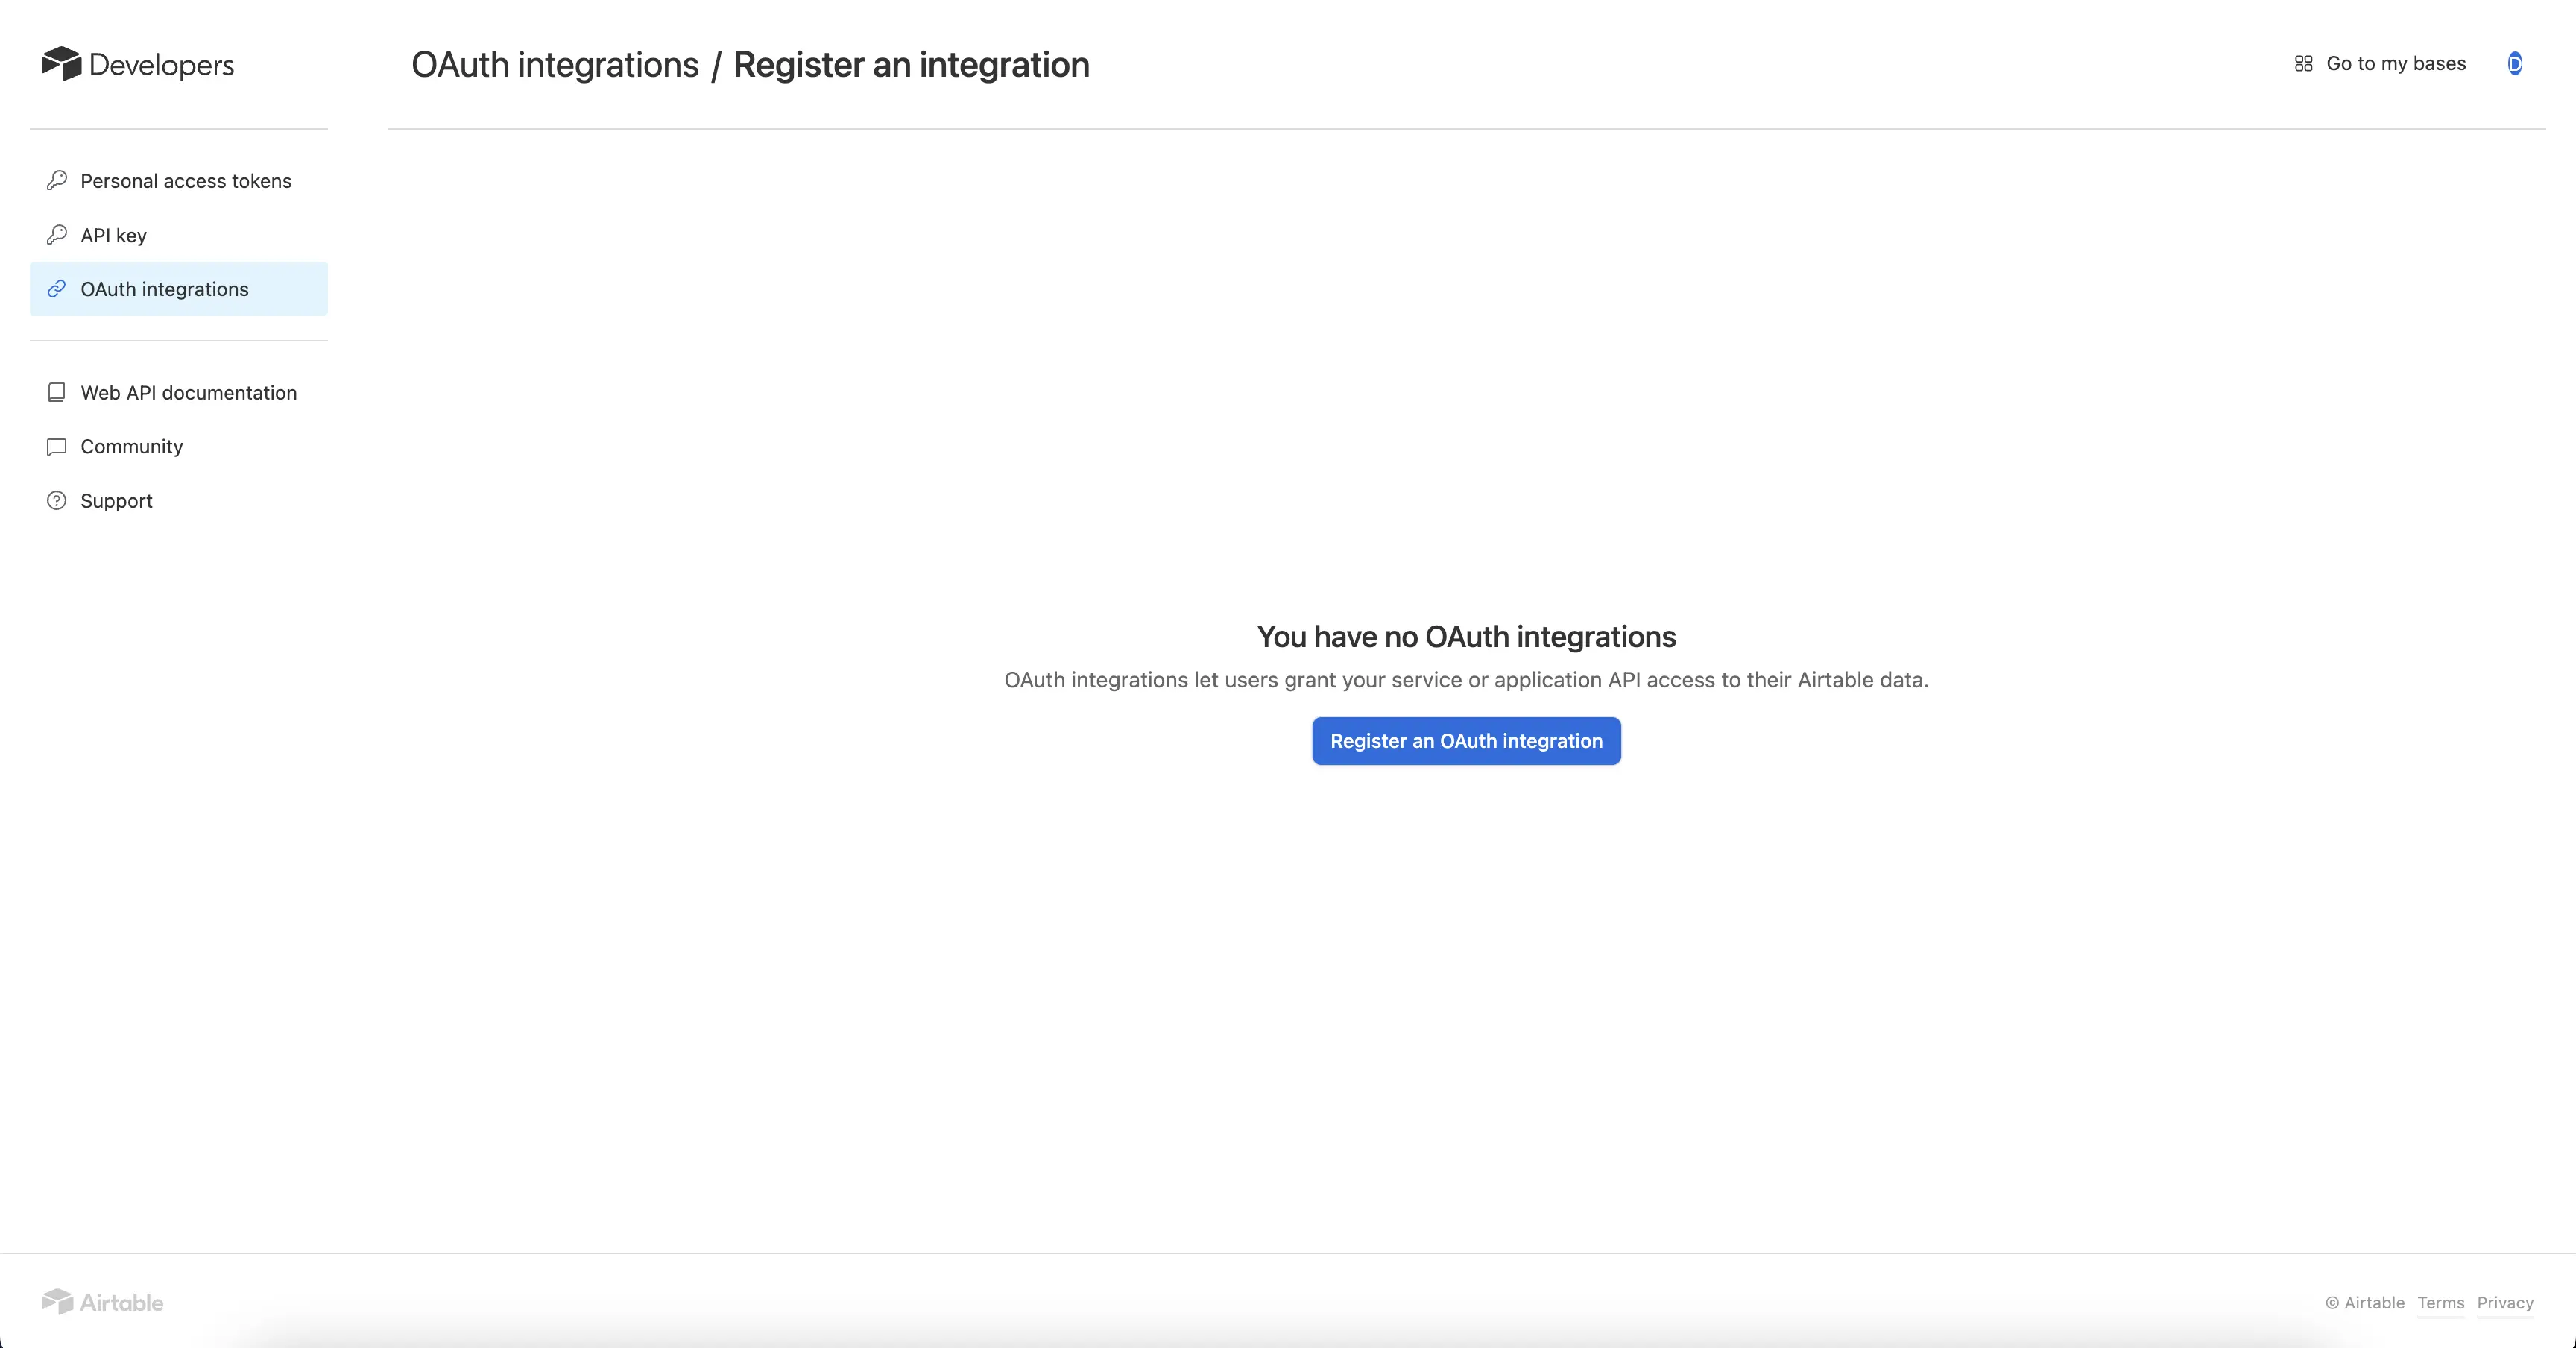Click the gray Airtable footer logo
The width and height of the screenshot is (2576, 1348).
coord(102,1301)
